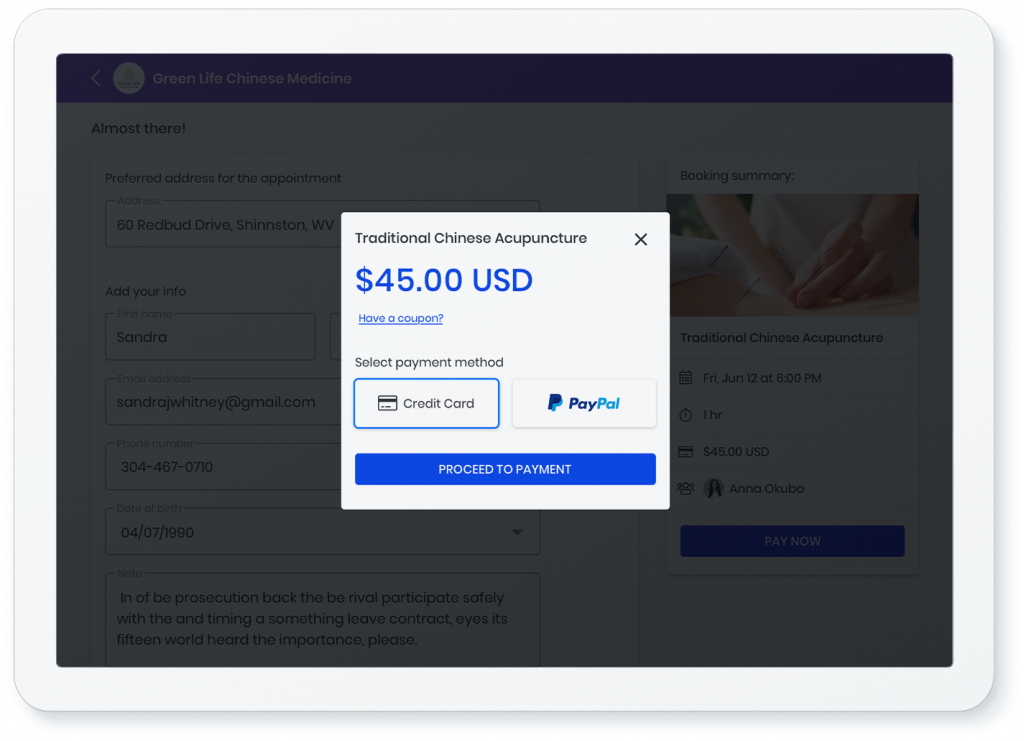The height and width of the screenshot is (741, 1024).
Task: Click the PayPal logo icon
Action: [554, 403]
